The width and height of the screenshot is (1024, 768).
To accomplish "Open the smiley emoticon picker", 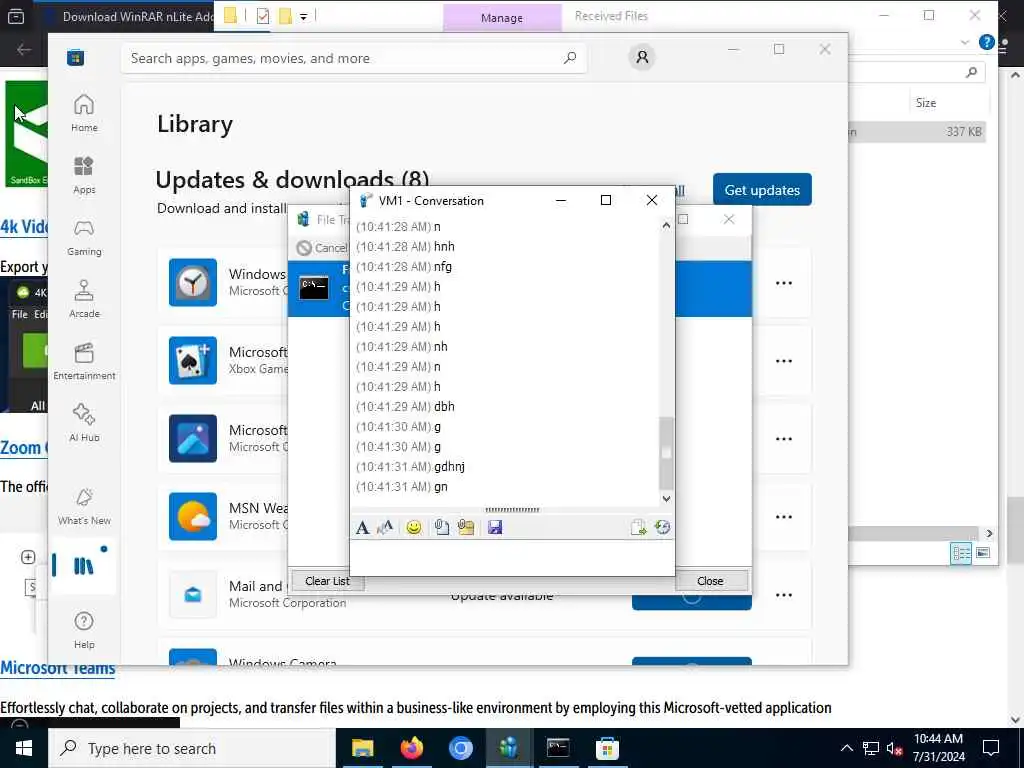I will 413,528.
